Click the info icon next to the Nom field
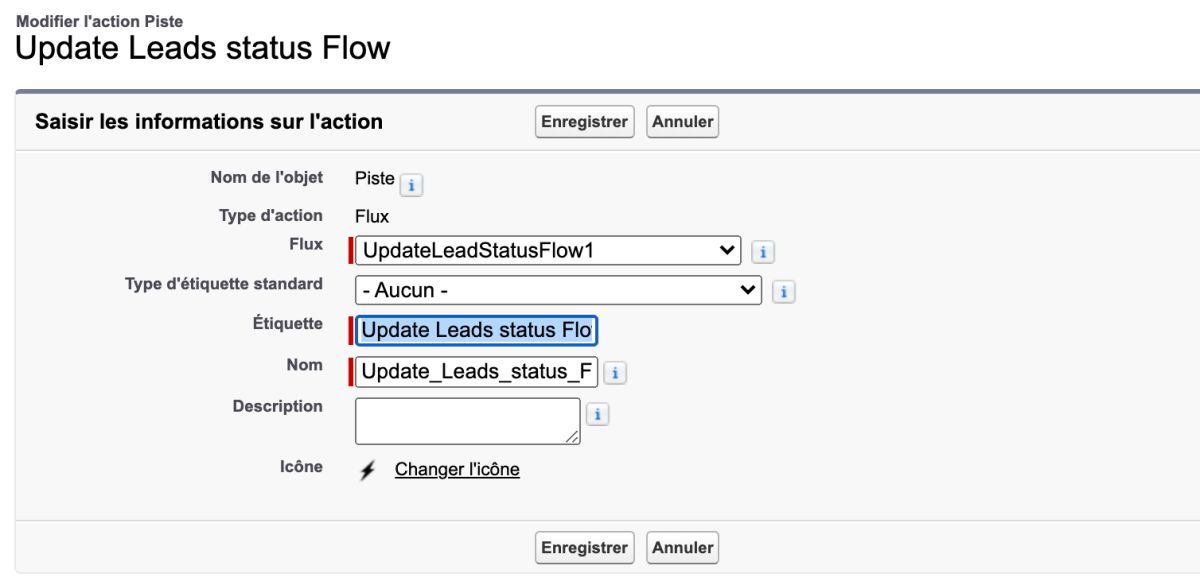The image size is (1200, 585). click(616, 373)
